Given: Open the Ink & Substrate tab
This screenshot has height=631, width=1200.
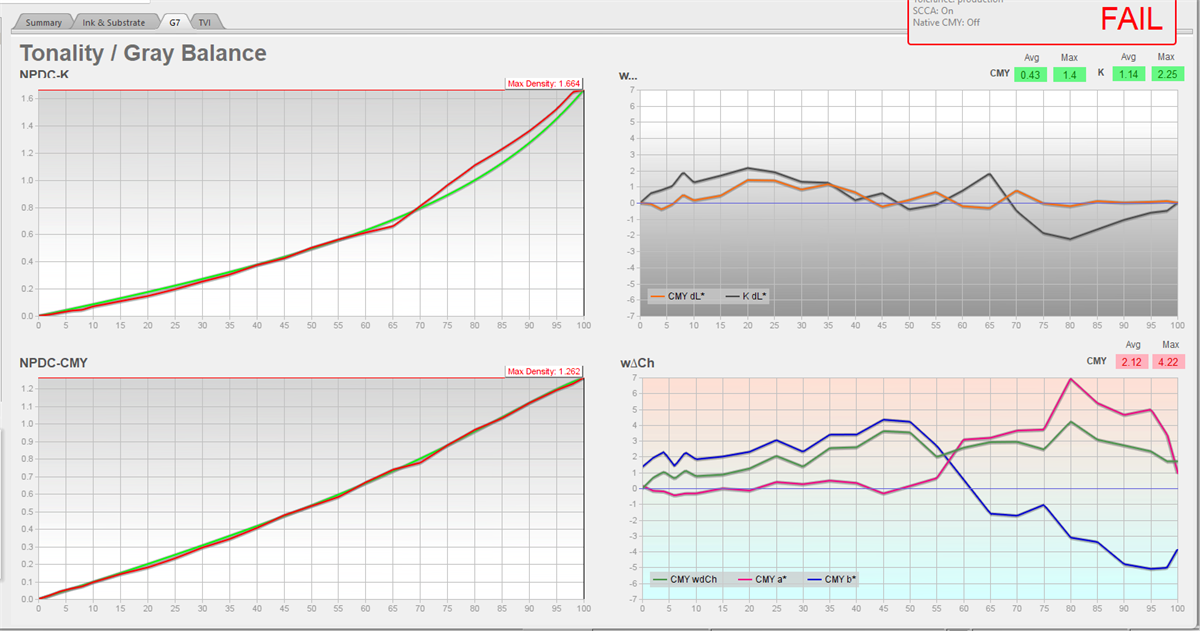Looking at the screenshot, I should click(x=113, y=22).
